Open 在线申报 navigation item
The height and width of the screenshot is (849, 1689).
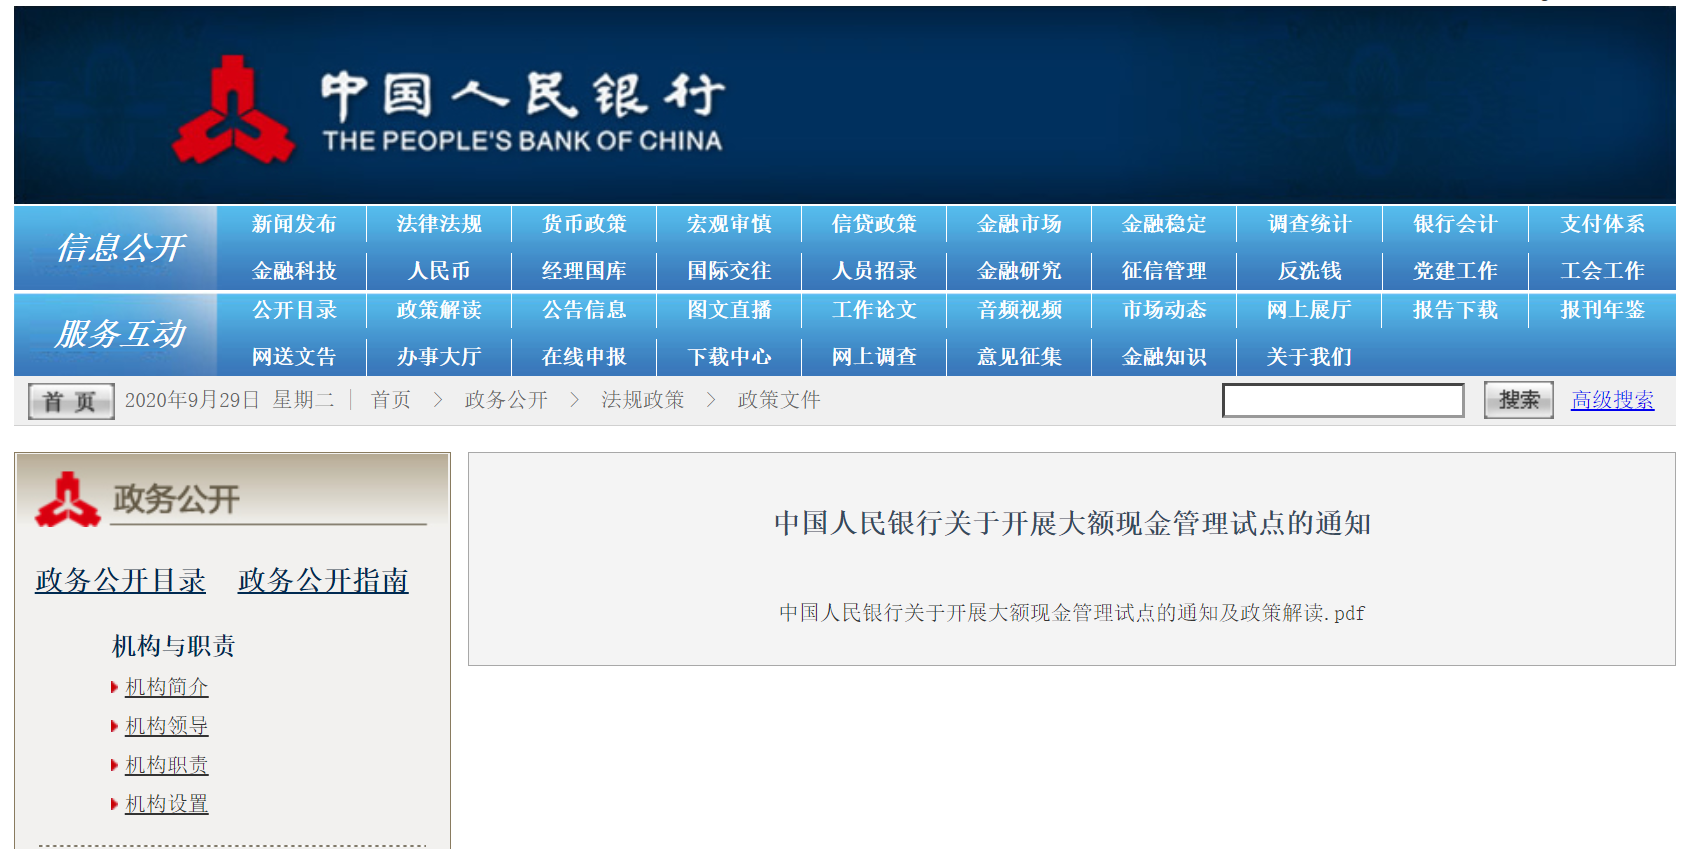pyautogui.click(x=584, y=357)
